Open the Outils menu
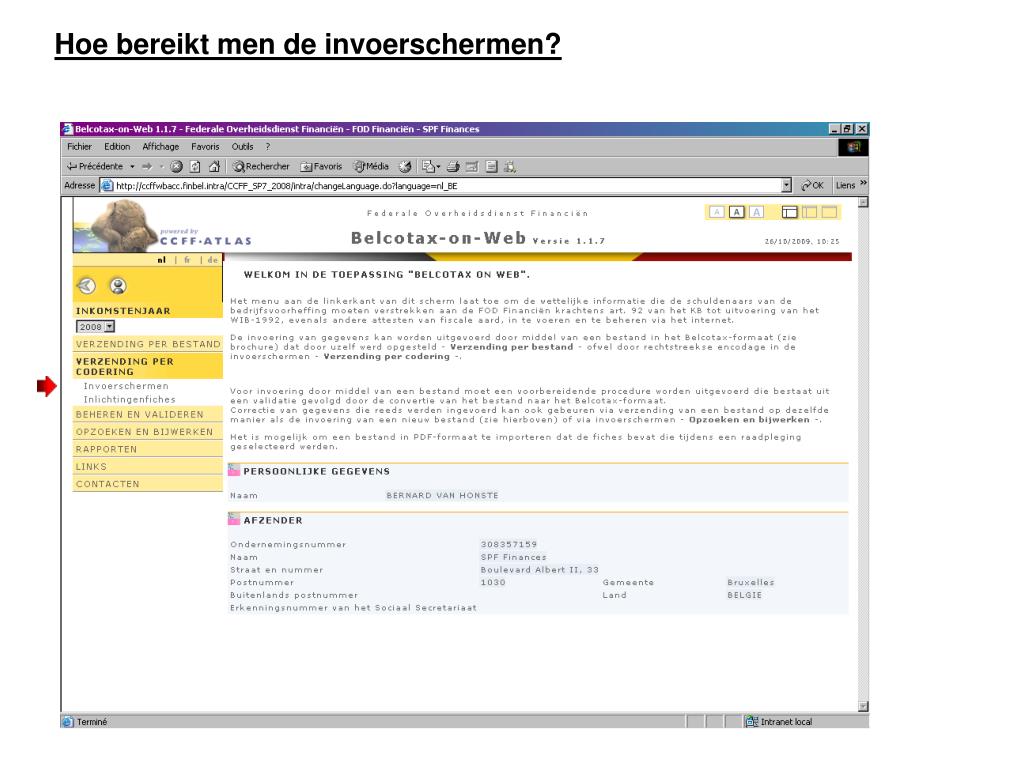 coord(242,147)
